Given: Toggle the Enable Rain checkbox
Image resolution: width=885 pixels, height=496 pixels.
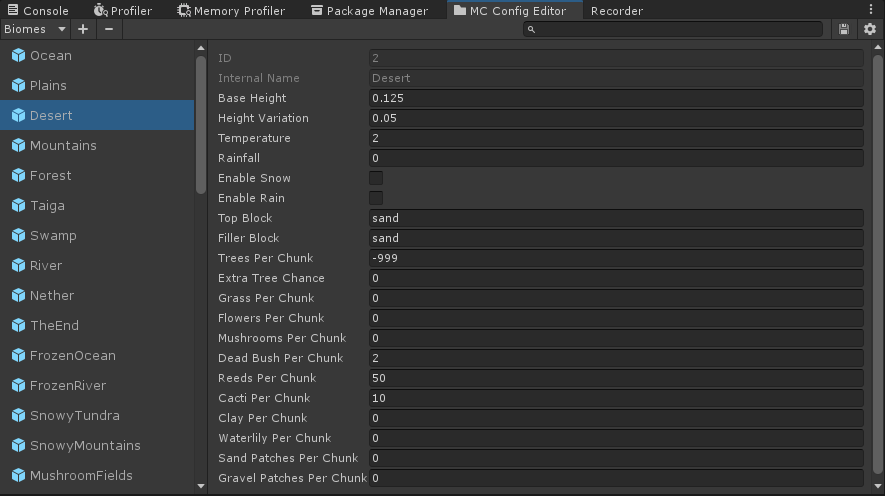Looking at the screenshot, I should click(x=376, y=198).
